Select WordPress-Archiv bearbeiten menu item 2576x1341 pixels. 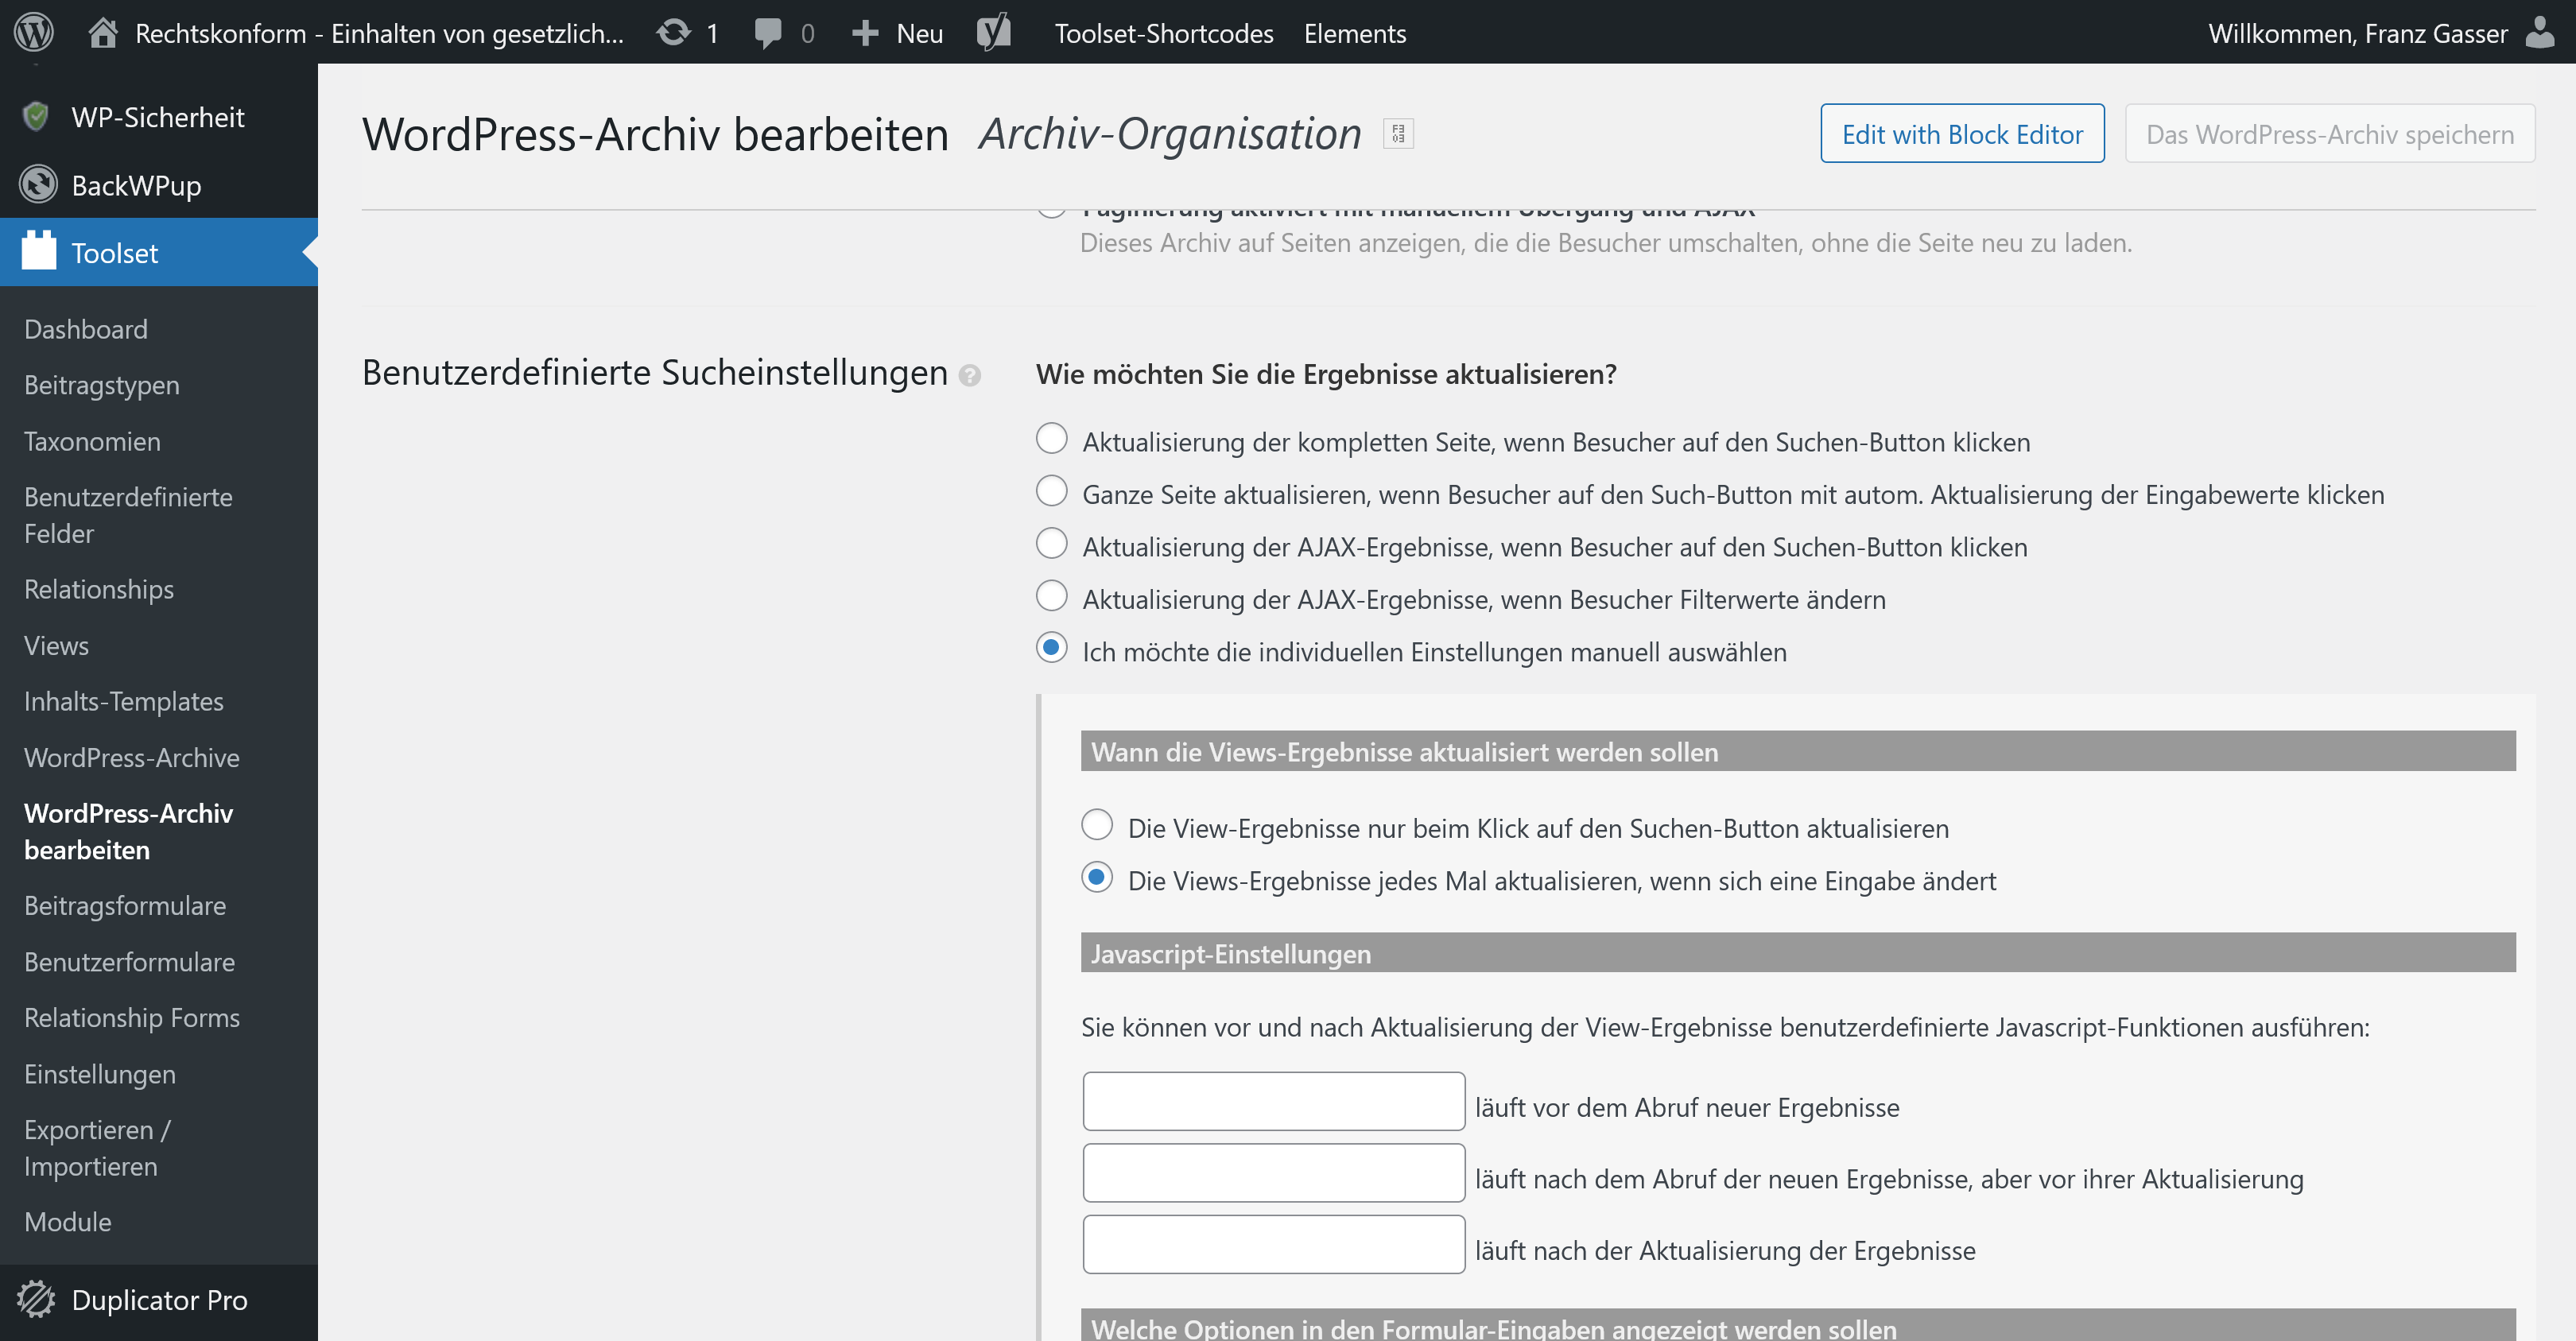pos(128,831)
